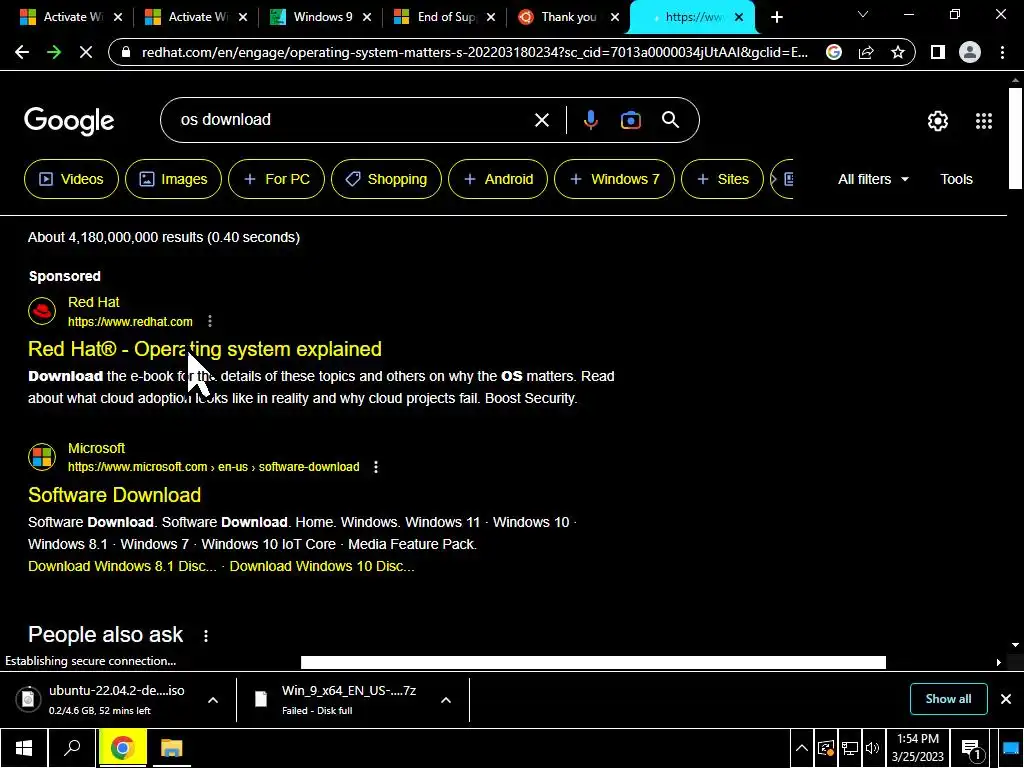1024x768 pixels.
Task: Open options for the Red Hat ad
Action: coord(210,321)
